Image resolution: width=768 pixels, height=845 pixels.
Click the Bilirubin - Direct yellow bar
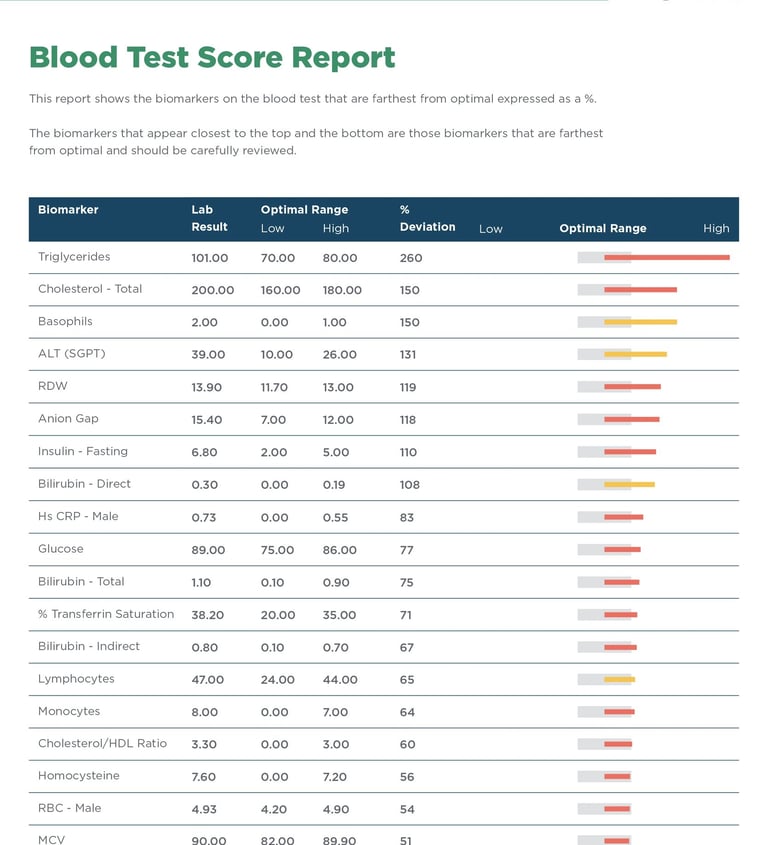click(629, 484)
